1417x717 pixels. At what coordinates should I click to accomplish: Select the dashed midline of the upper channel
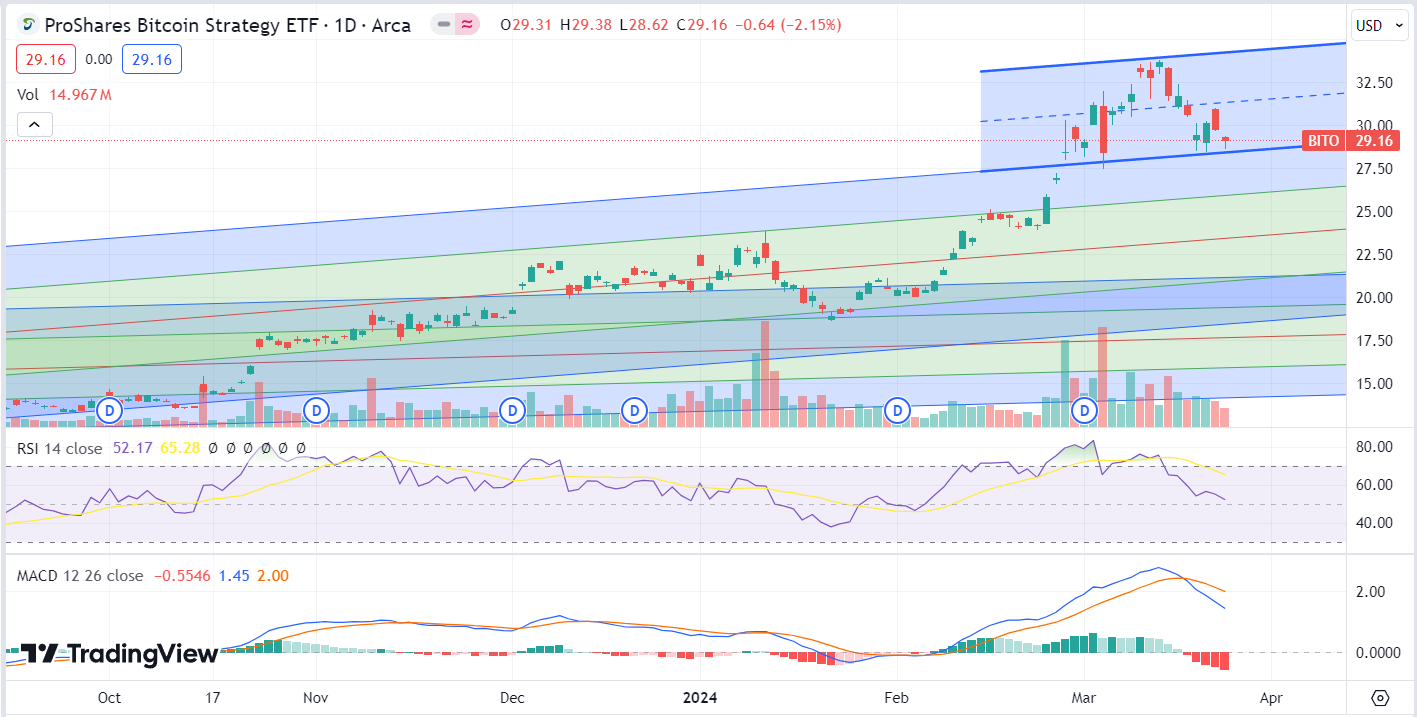(1162, 107)
